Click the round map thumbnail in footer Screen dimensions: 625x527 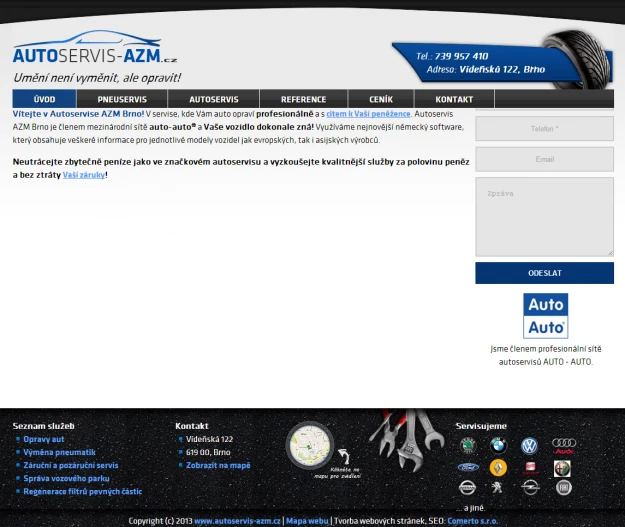coord(310,445)
